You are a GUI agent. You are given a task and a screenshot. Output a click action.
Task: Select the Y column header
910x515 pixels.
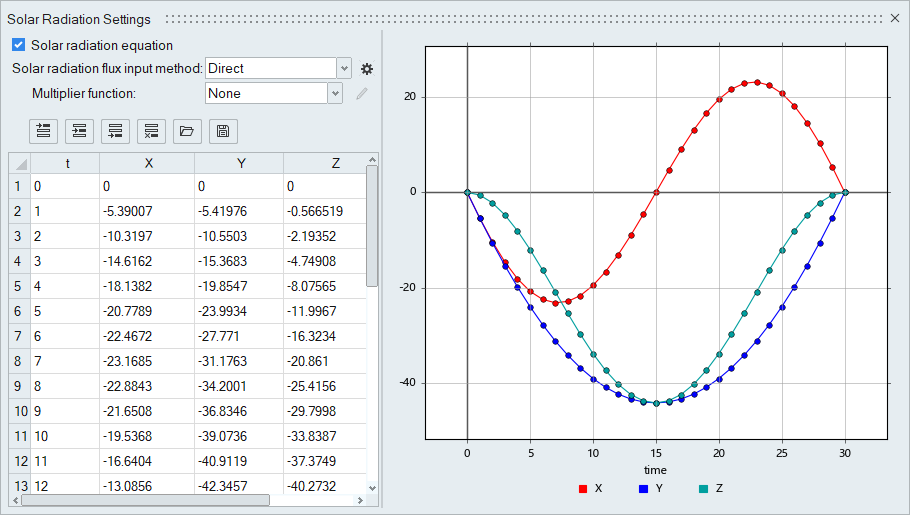(x=239, y=164)
